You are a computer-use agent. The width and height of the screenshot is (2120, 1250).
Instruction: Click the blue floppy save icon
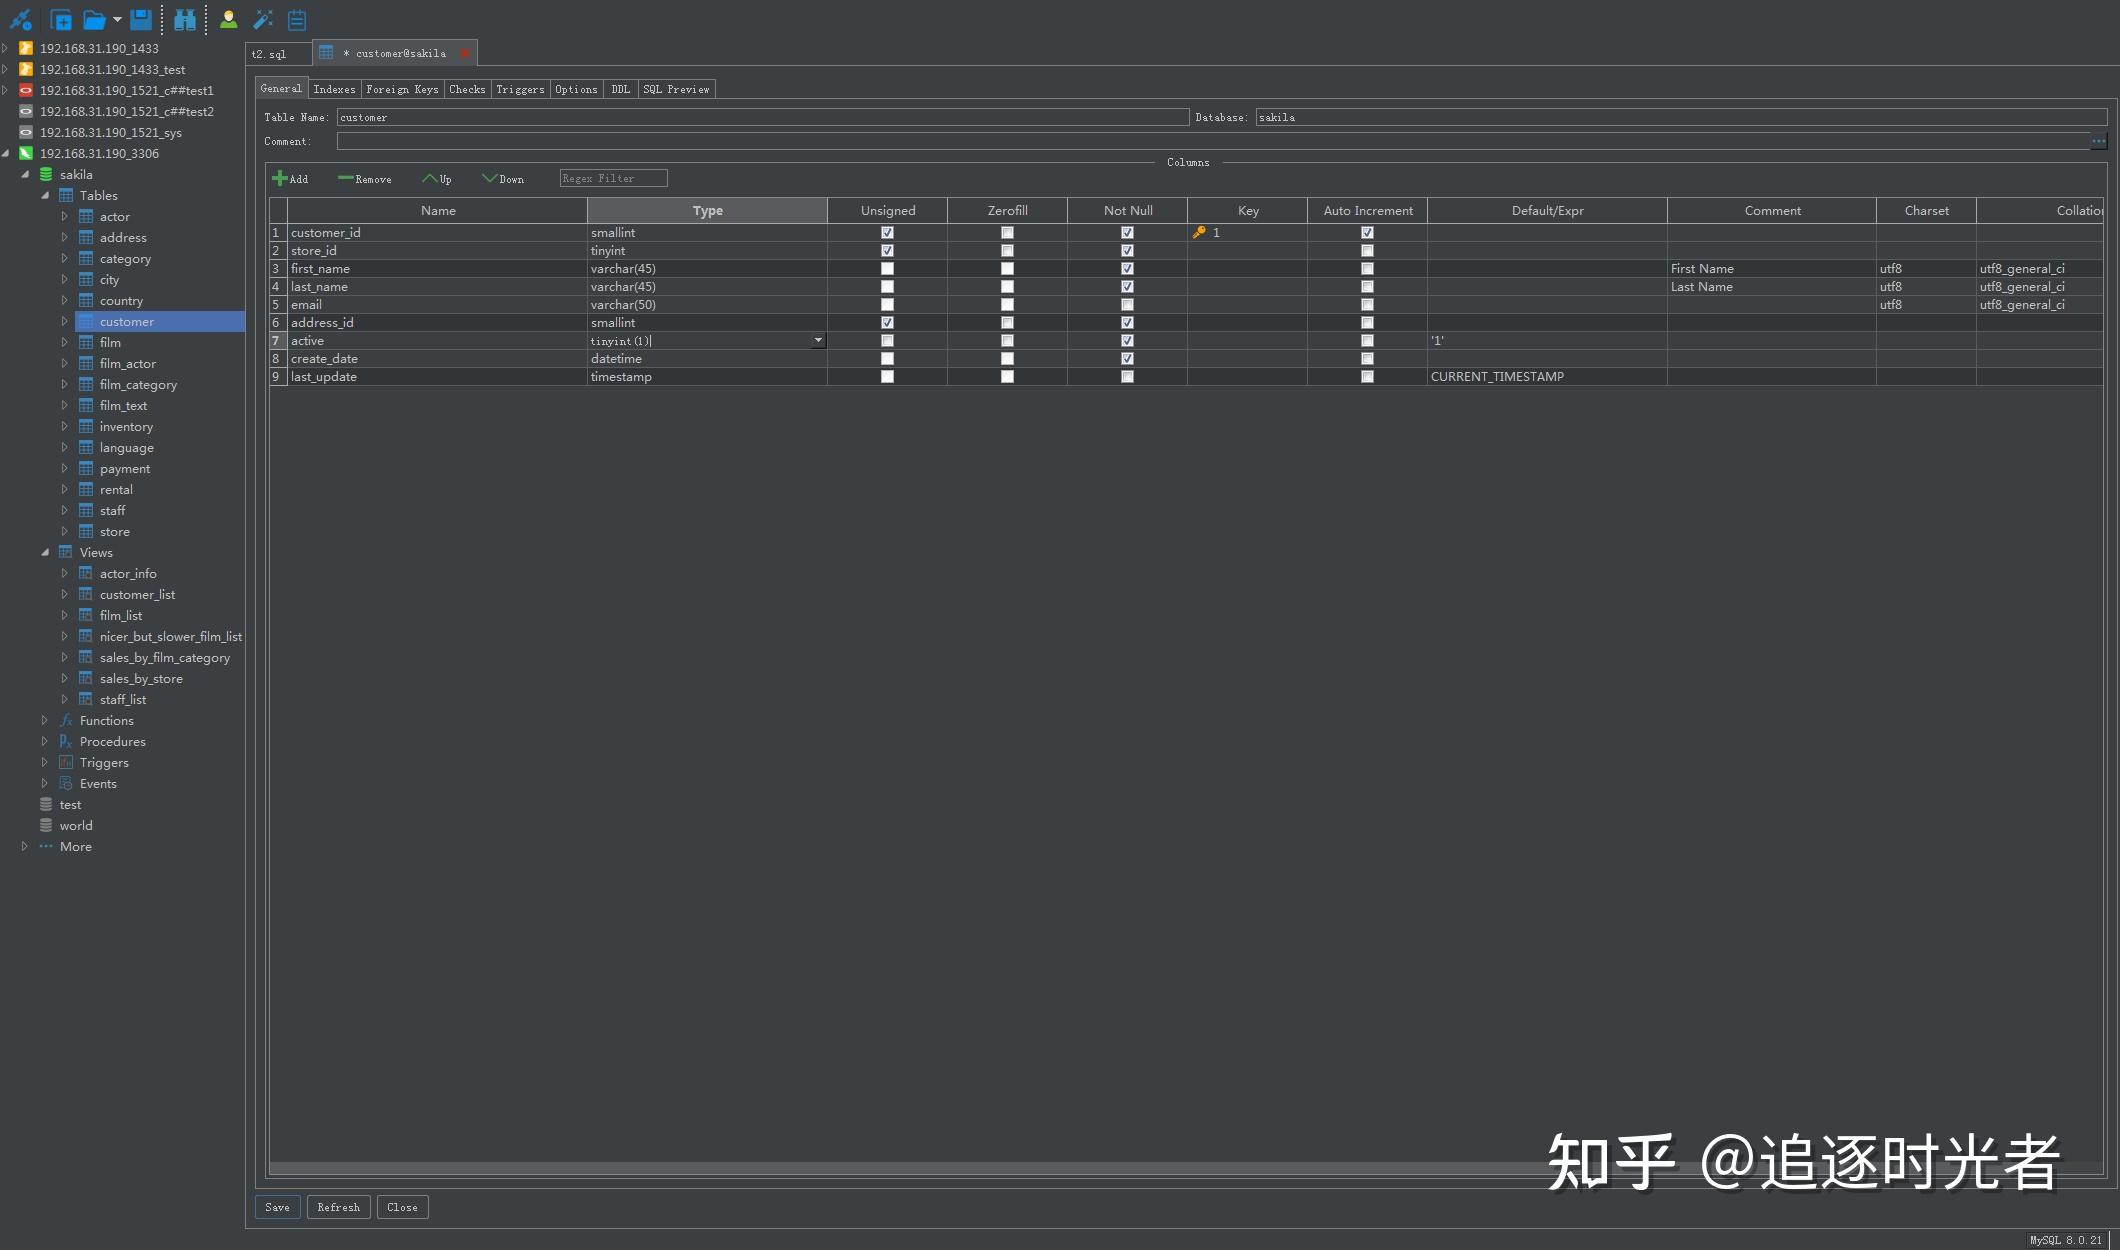click(141, 19)
